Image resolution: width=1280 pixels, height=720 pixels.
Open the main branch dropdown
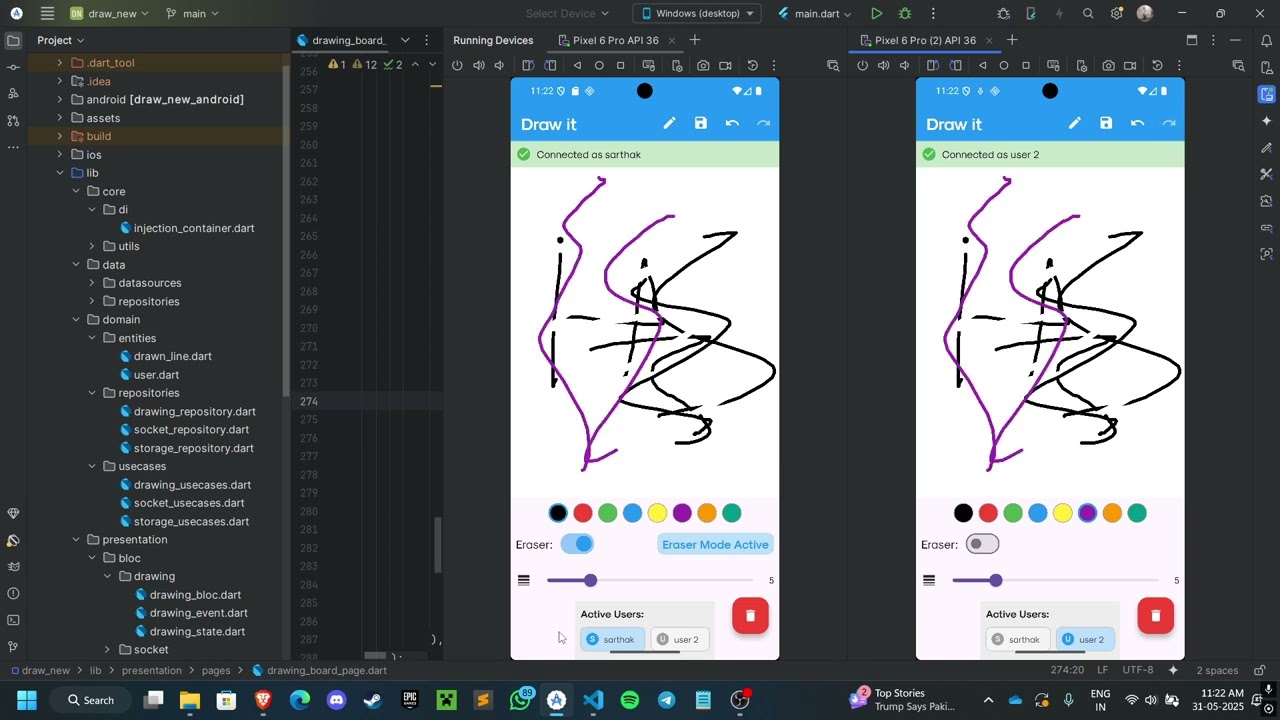coord(193,14)
